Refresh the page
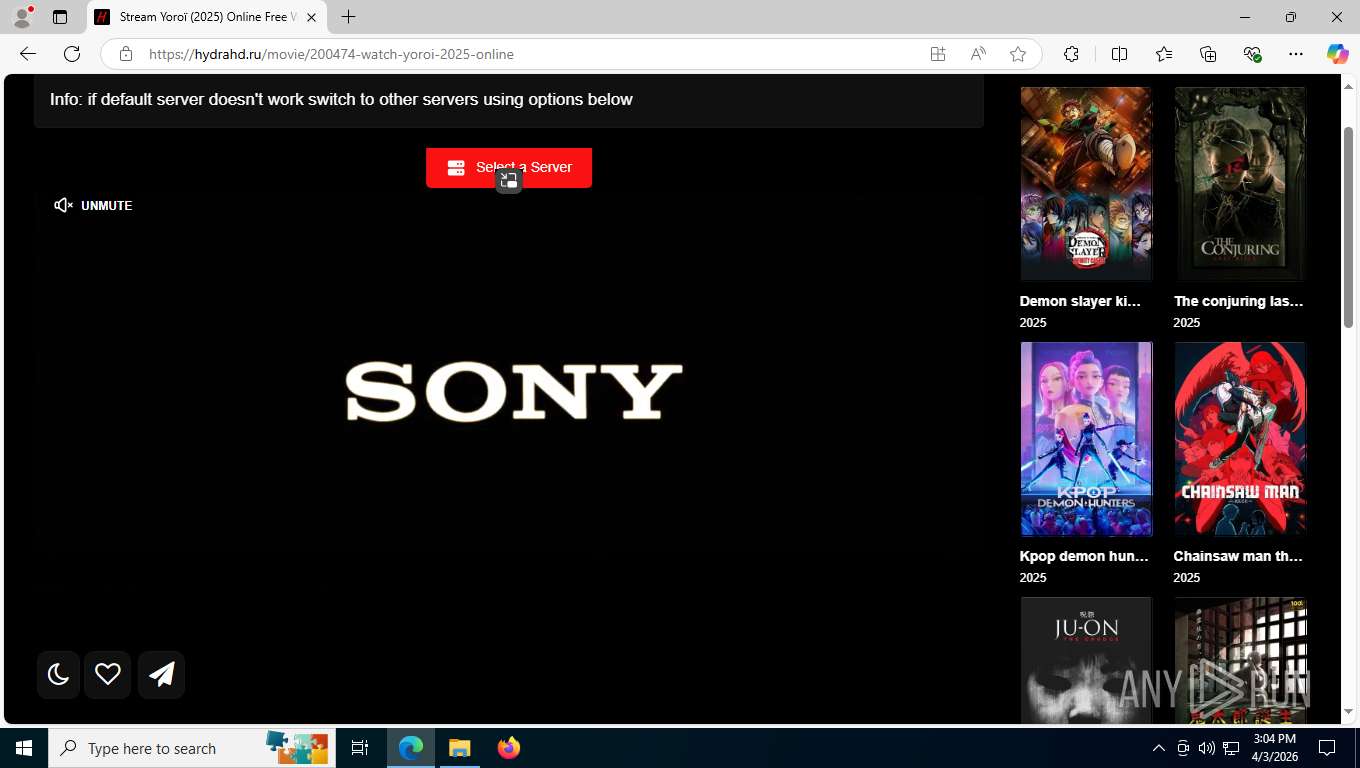Viewport: 1360px width, 768px height. [72, 54]
